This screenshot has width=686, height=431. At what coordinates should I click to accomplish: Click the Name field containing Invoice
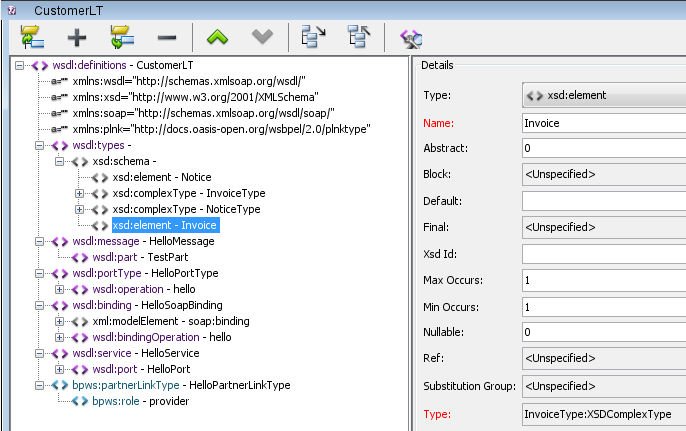604,123
